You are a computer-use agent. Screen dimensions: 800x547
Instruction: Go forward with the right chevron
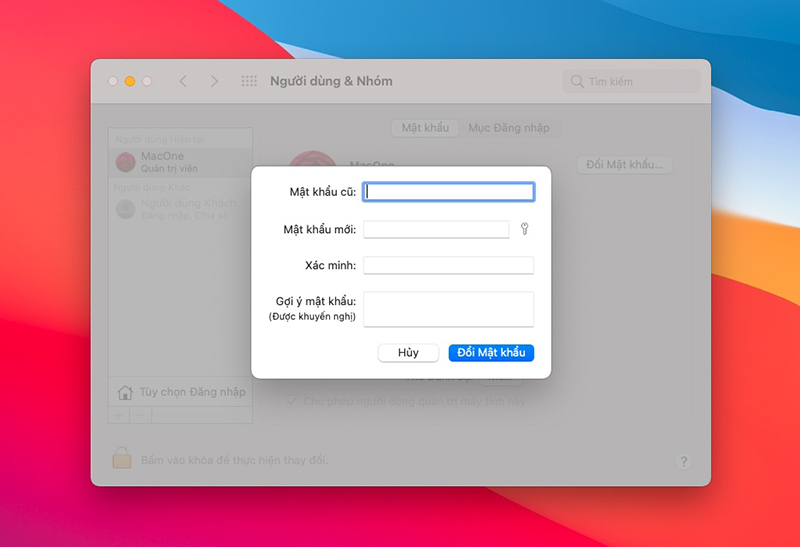[x=214, y=81]
